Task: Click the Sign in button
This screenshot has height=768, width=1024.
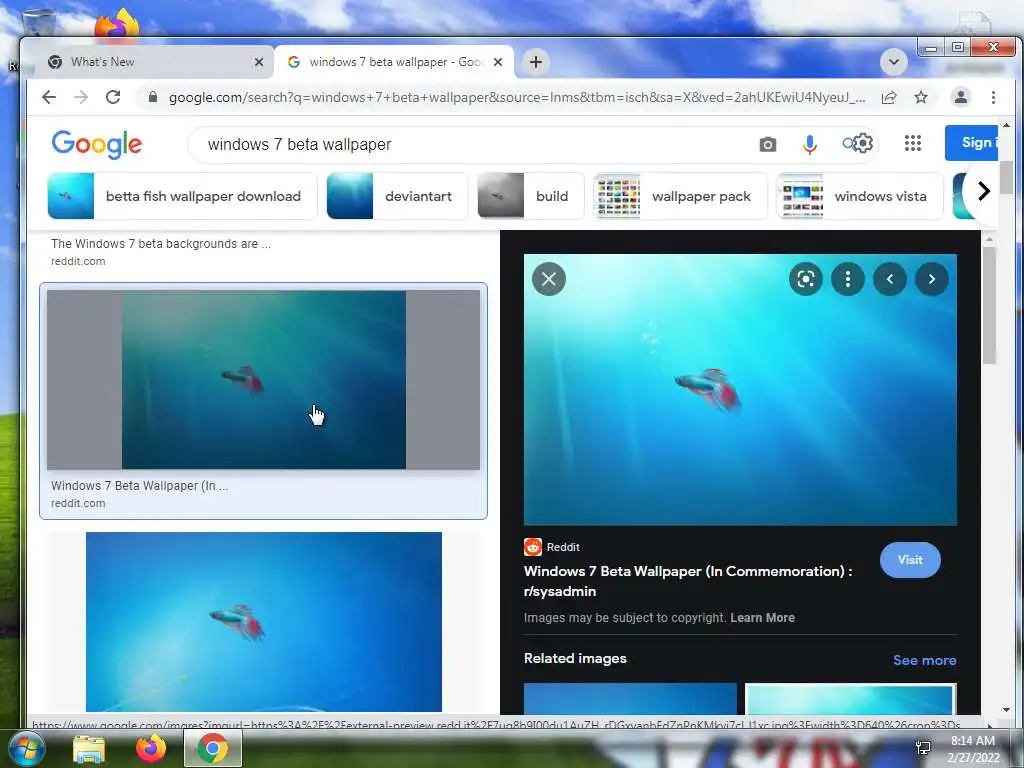Action: 971,142
